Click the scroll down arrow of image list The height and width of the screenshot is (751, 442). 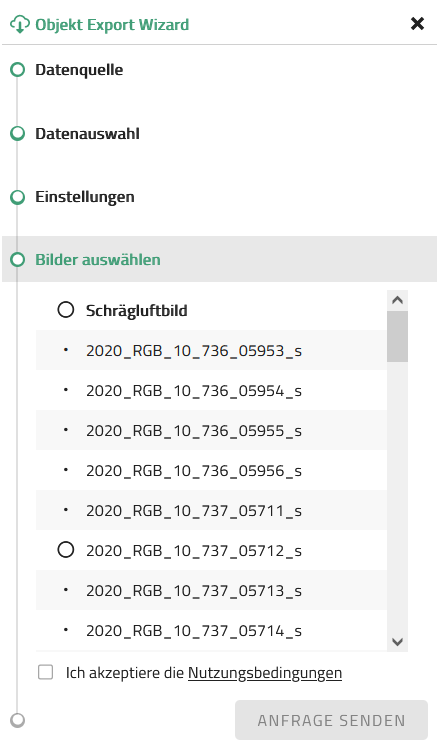[x=397, y=641]
